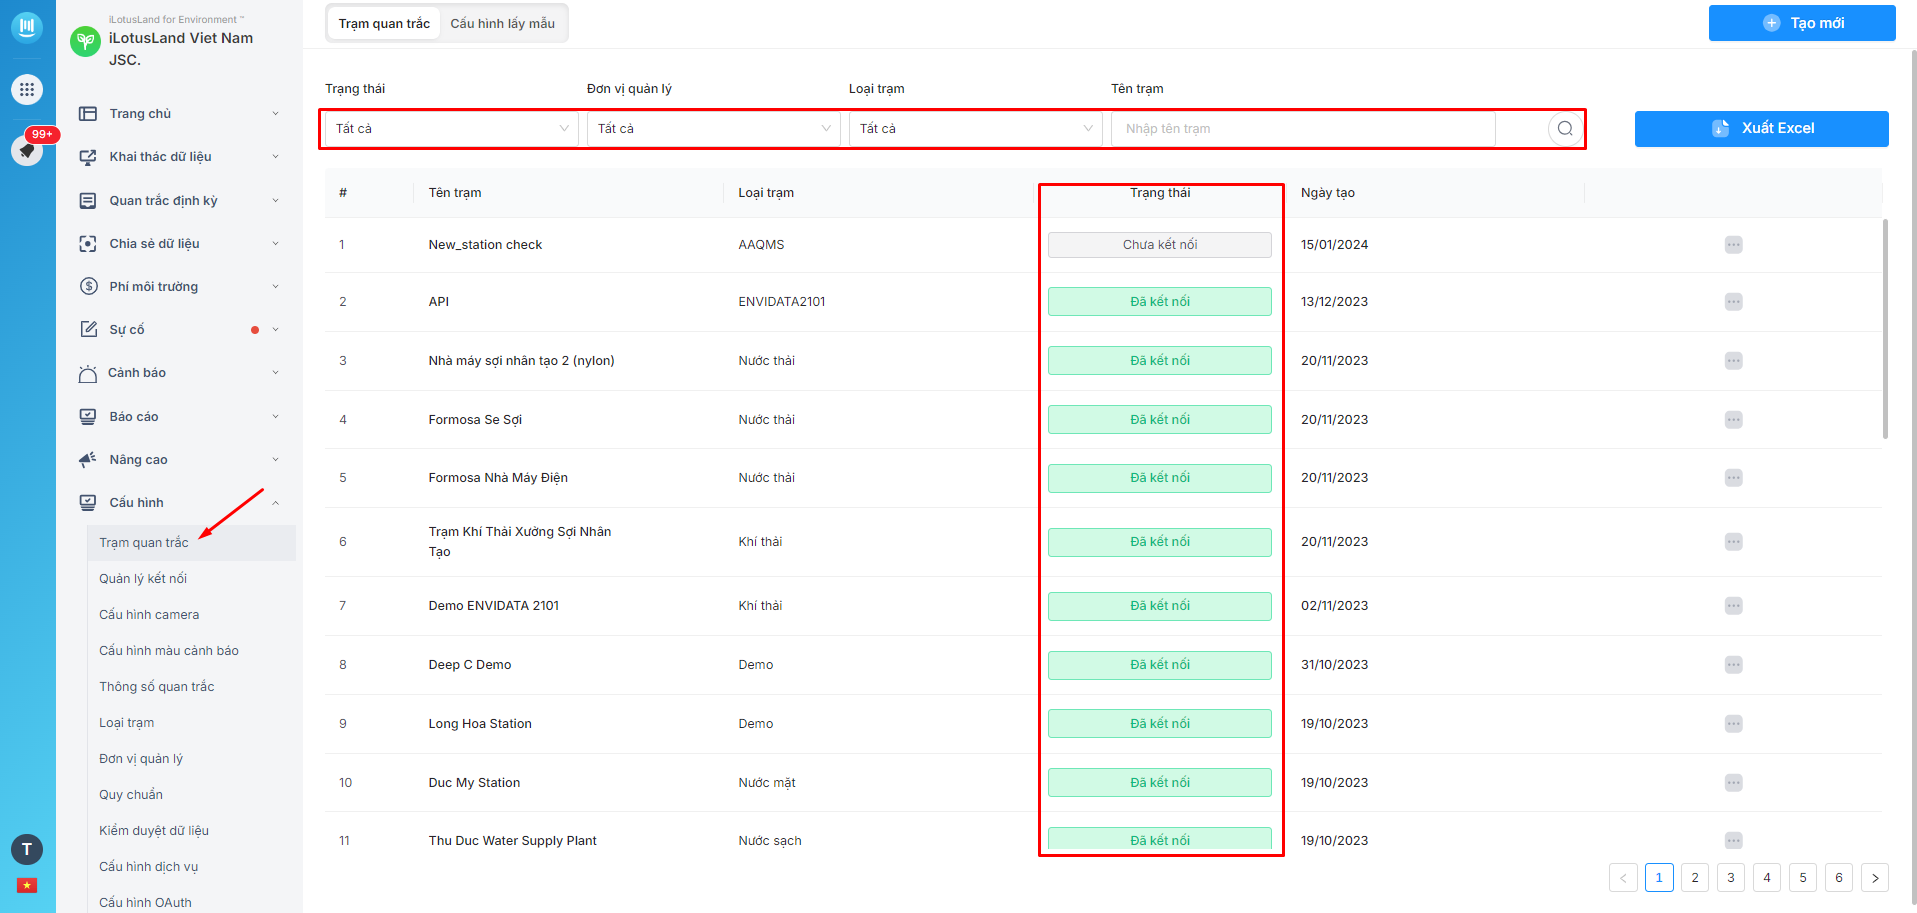
Task: Click the ENVIDATA2101 station type cell
Action: pos(782,302)
